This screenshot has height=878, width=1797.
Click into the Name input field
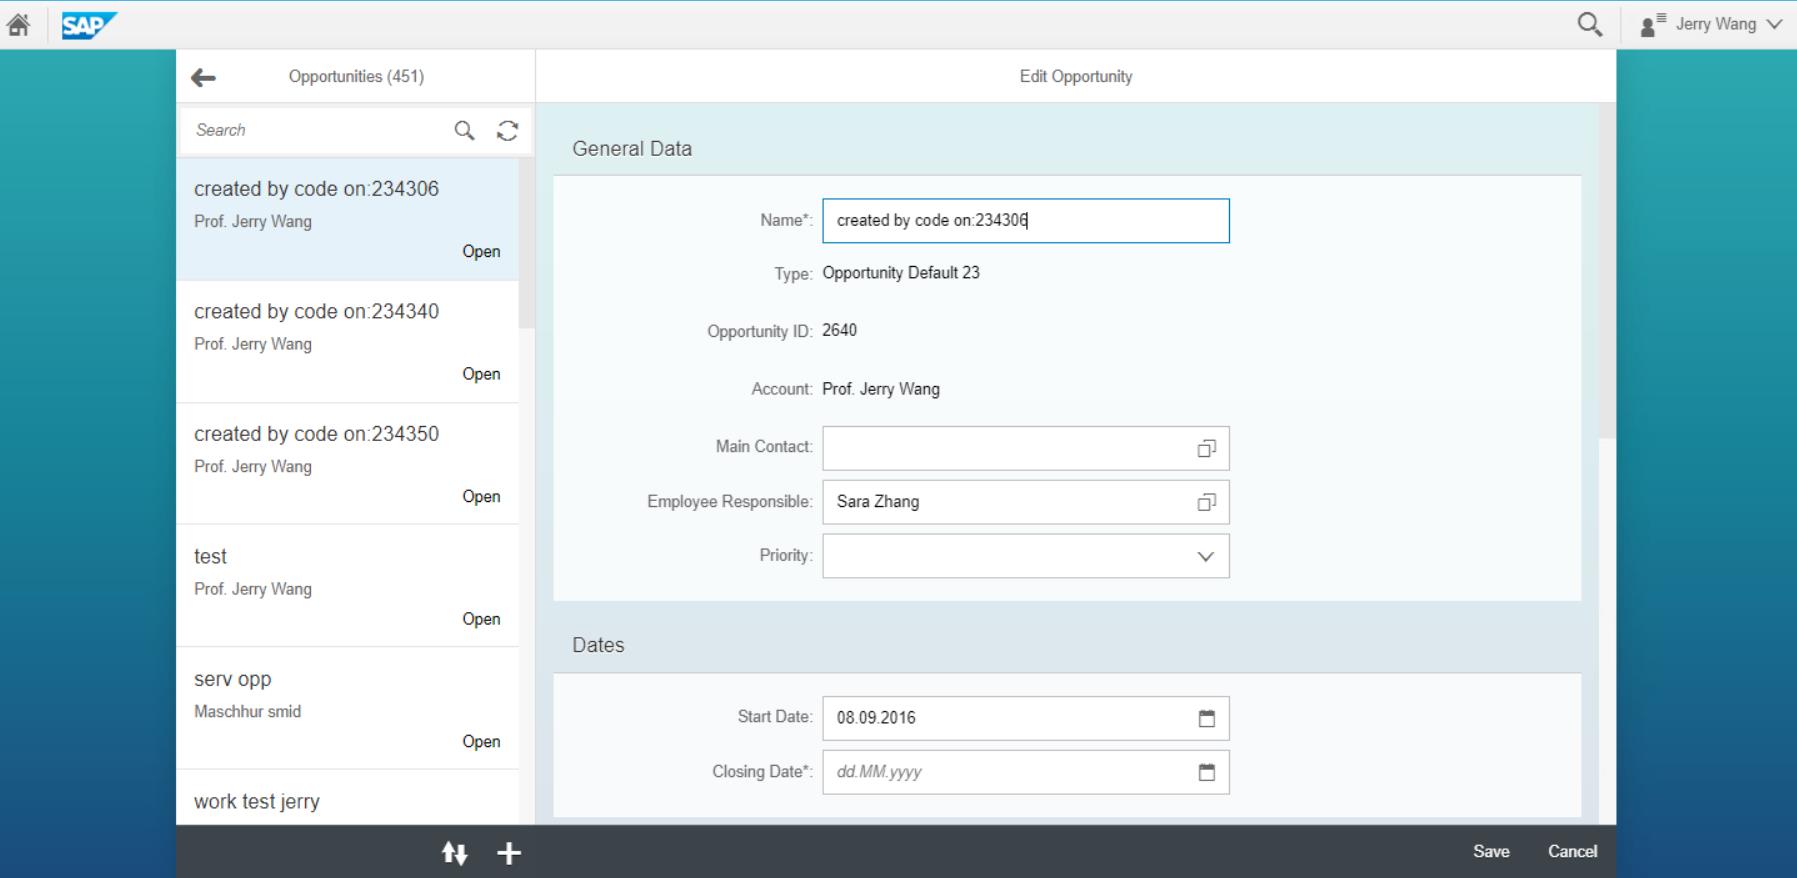point(1026,221)
